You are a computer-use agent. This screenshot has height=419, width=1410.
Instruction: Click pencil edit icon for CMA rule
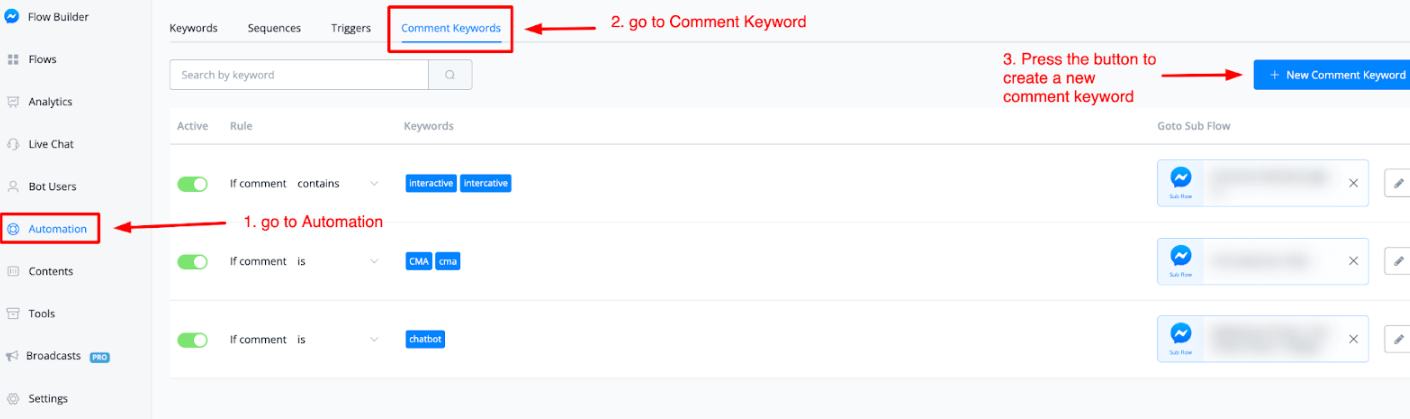(1397, 261)
